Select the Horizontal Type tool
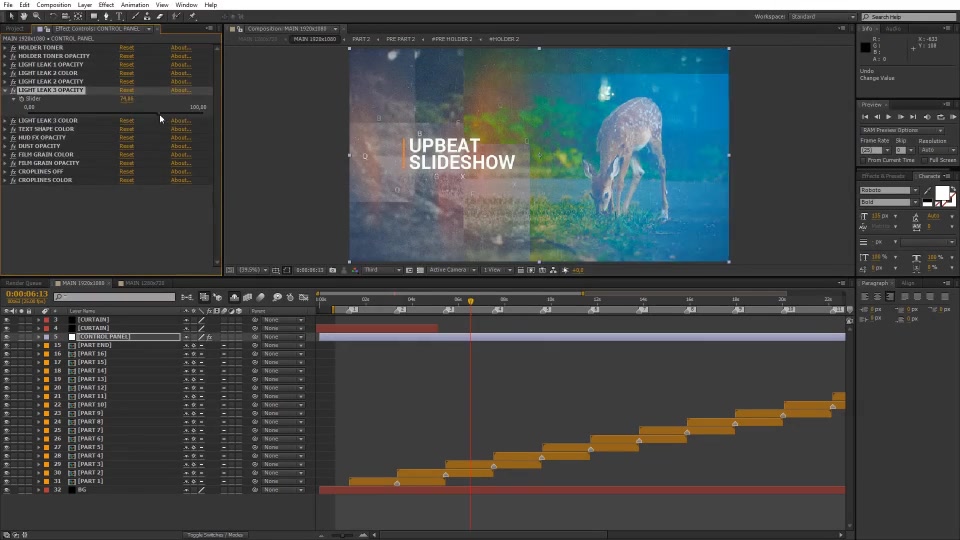This screenshot has height=540, width=960. 119,17
